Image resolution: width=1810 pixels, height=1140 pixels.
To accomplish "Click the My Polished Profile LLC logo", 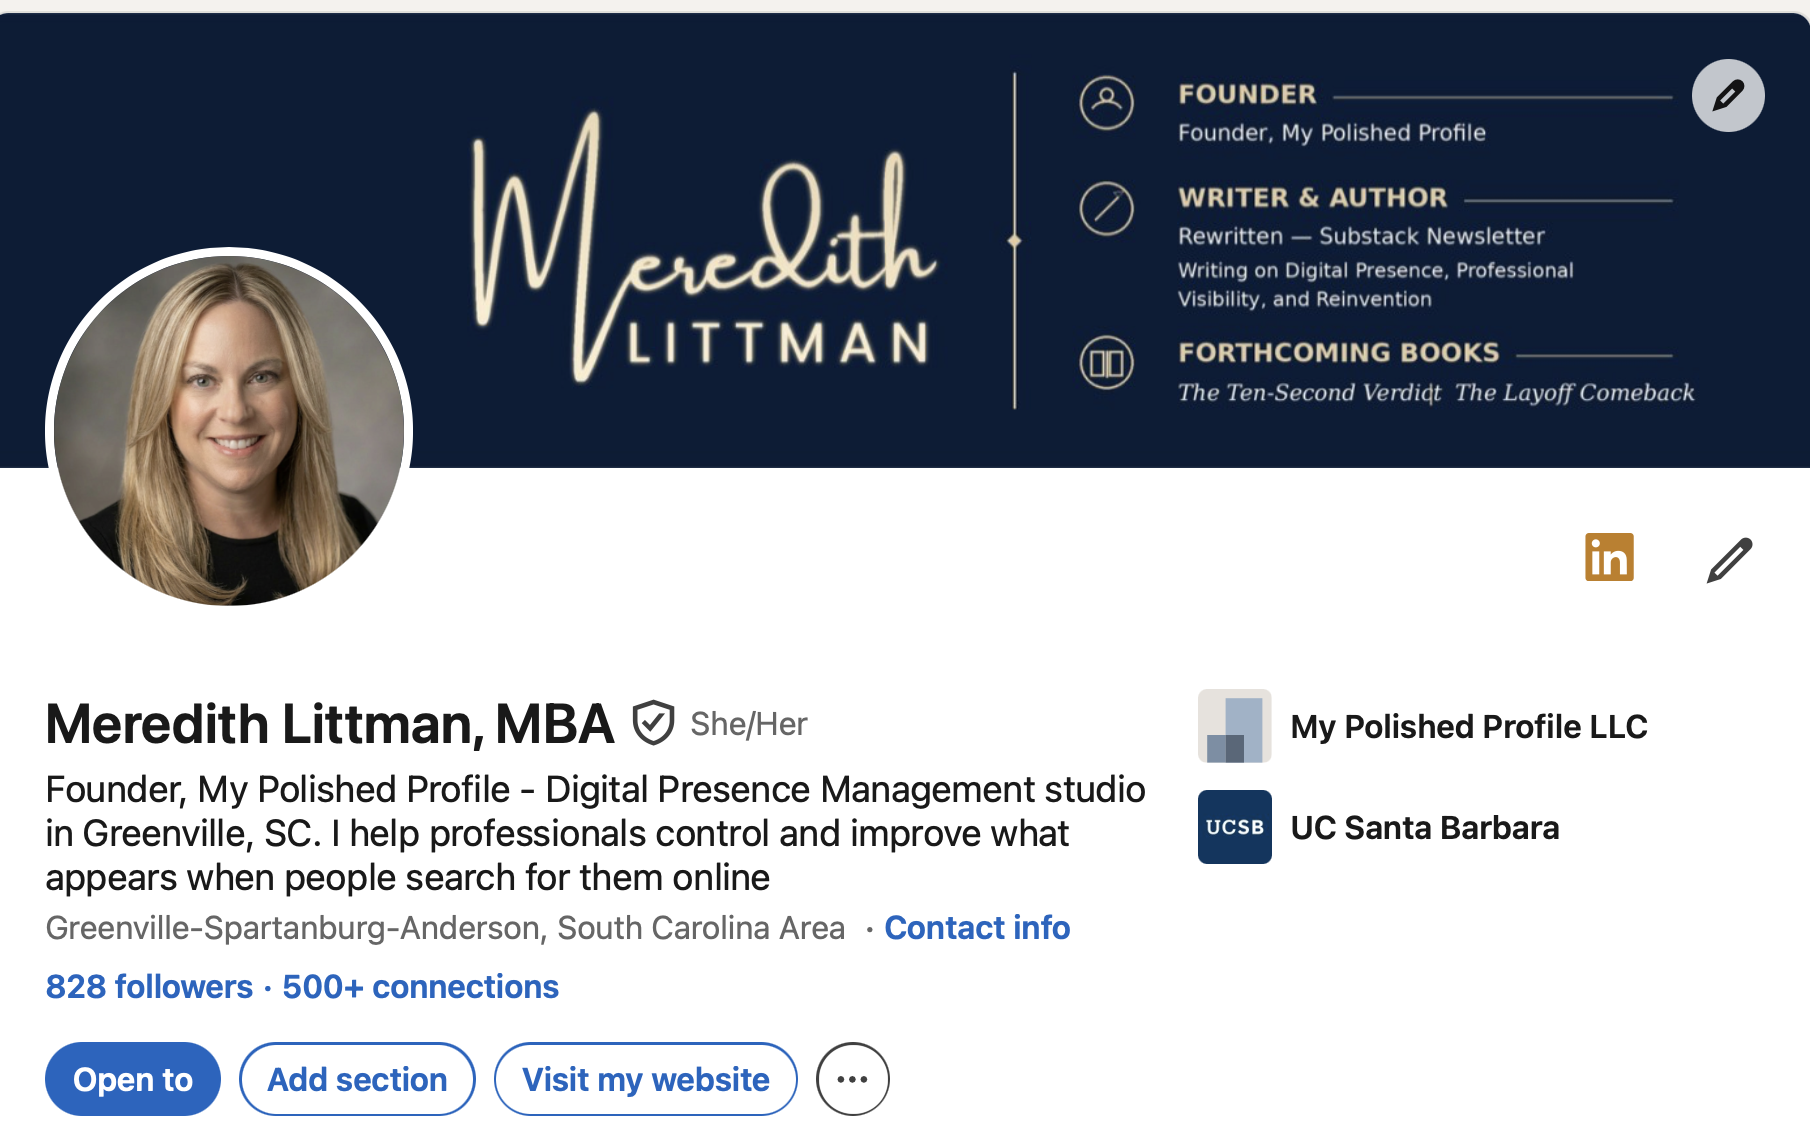I will [1235, 726].
